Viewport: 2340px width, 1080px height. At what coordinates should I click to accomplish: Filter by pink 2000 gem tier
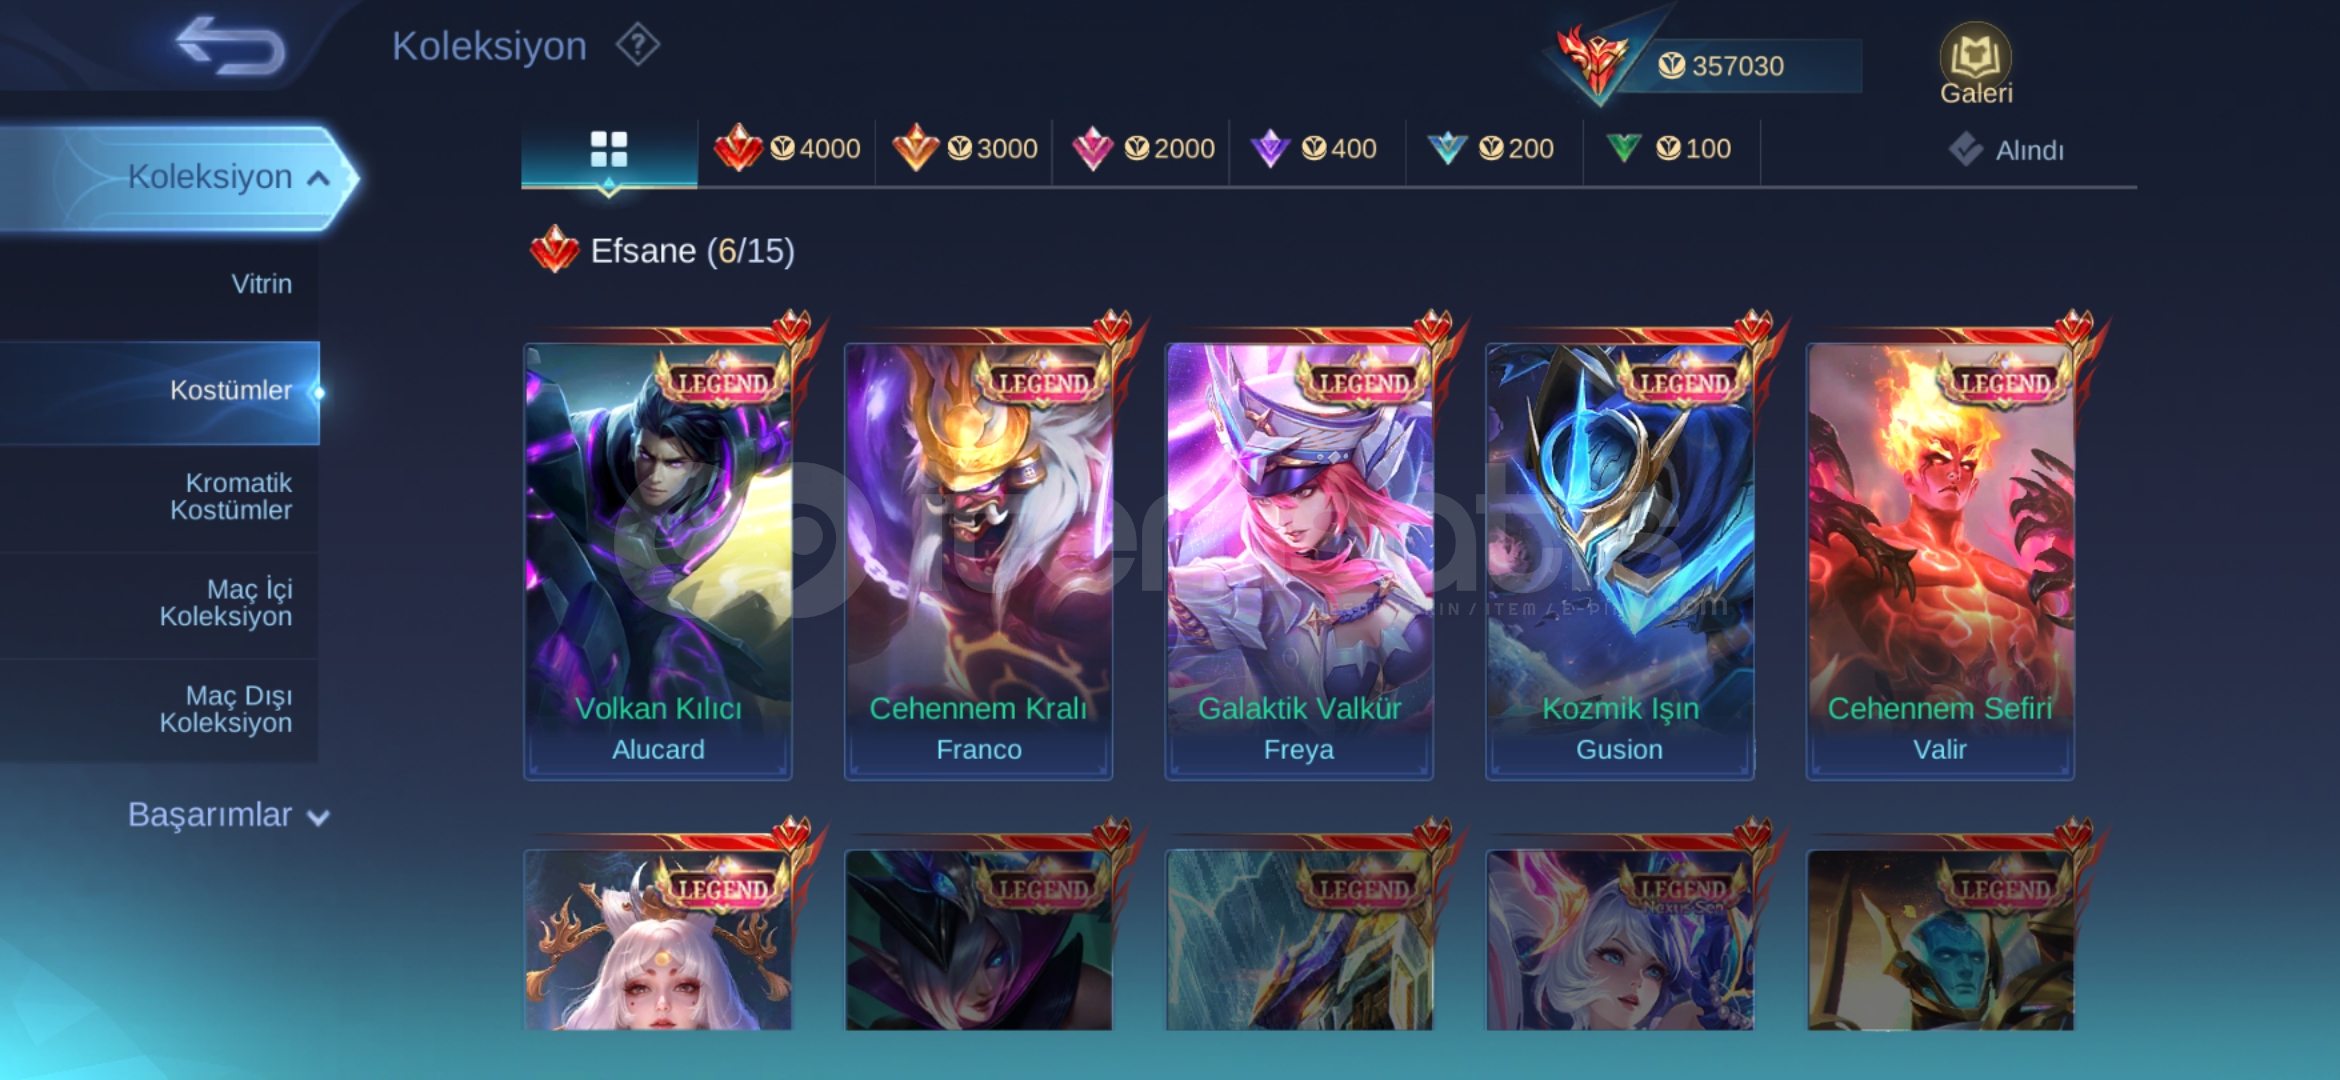click(1142, 149)
